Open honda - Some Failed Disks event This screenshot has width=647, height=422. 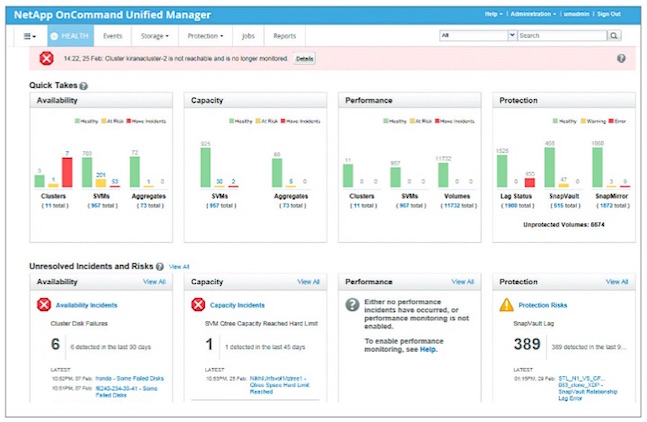tap(130, 378)
